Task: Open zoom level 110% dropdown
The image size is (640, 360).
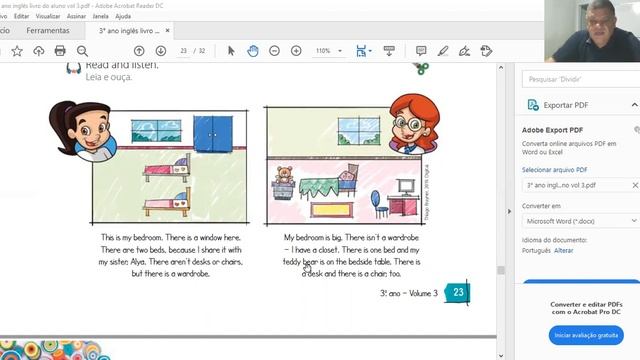Action: (x=340, y=51)
